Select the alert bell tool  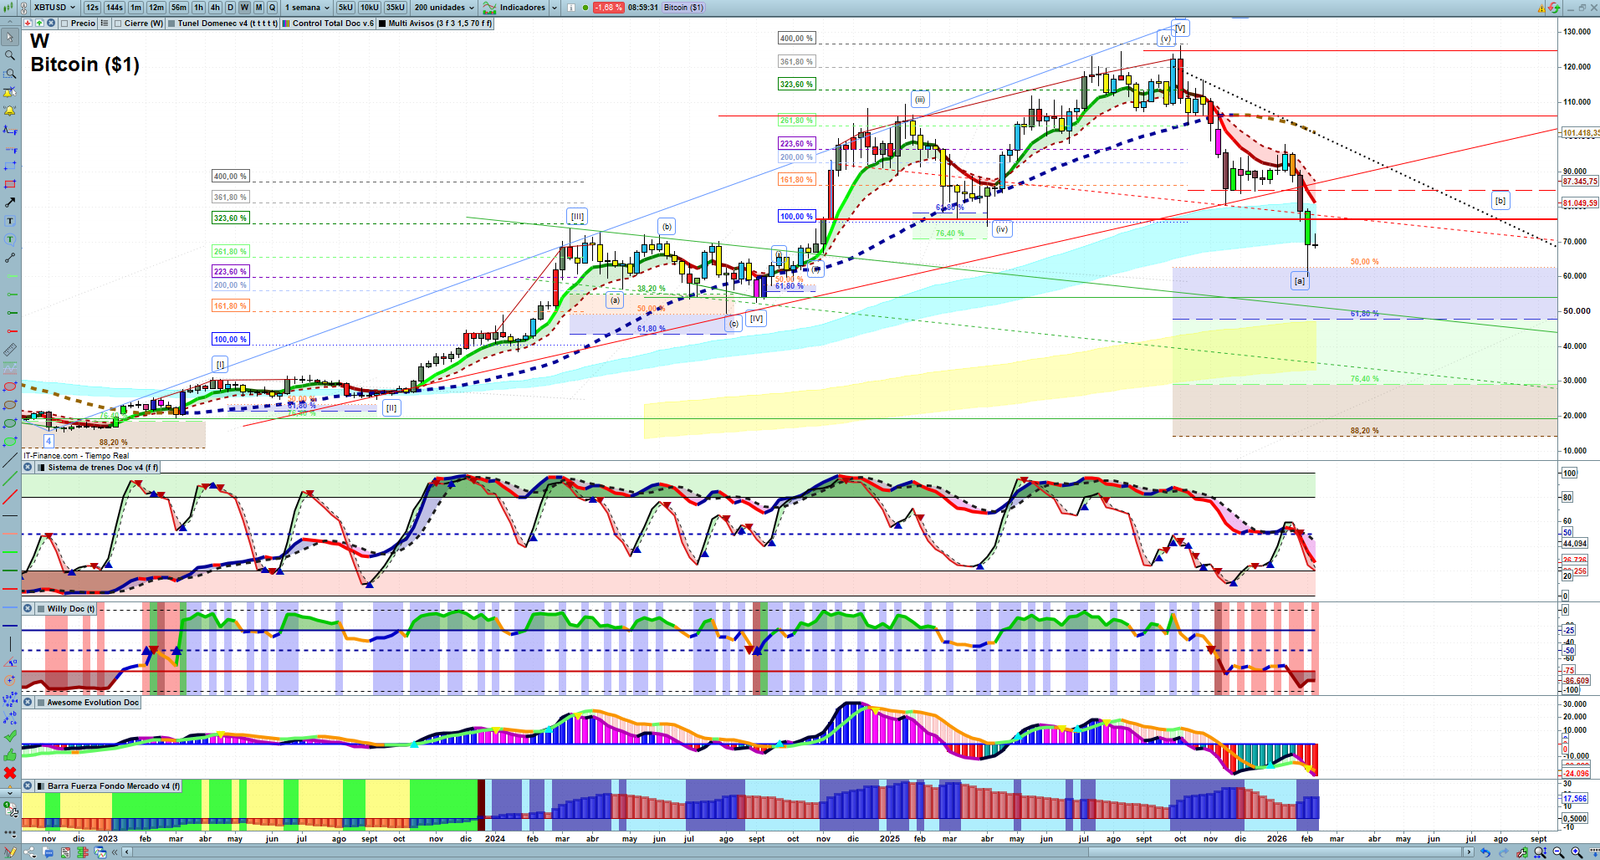[10, 111]
